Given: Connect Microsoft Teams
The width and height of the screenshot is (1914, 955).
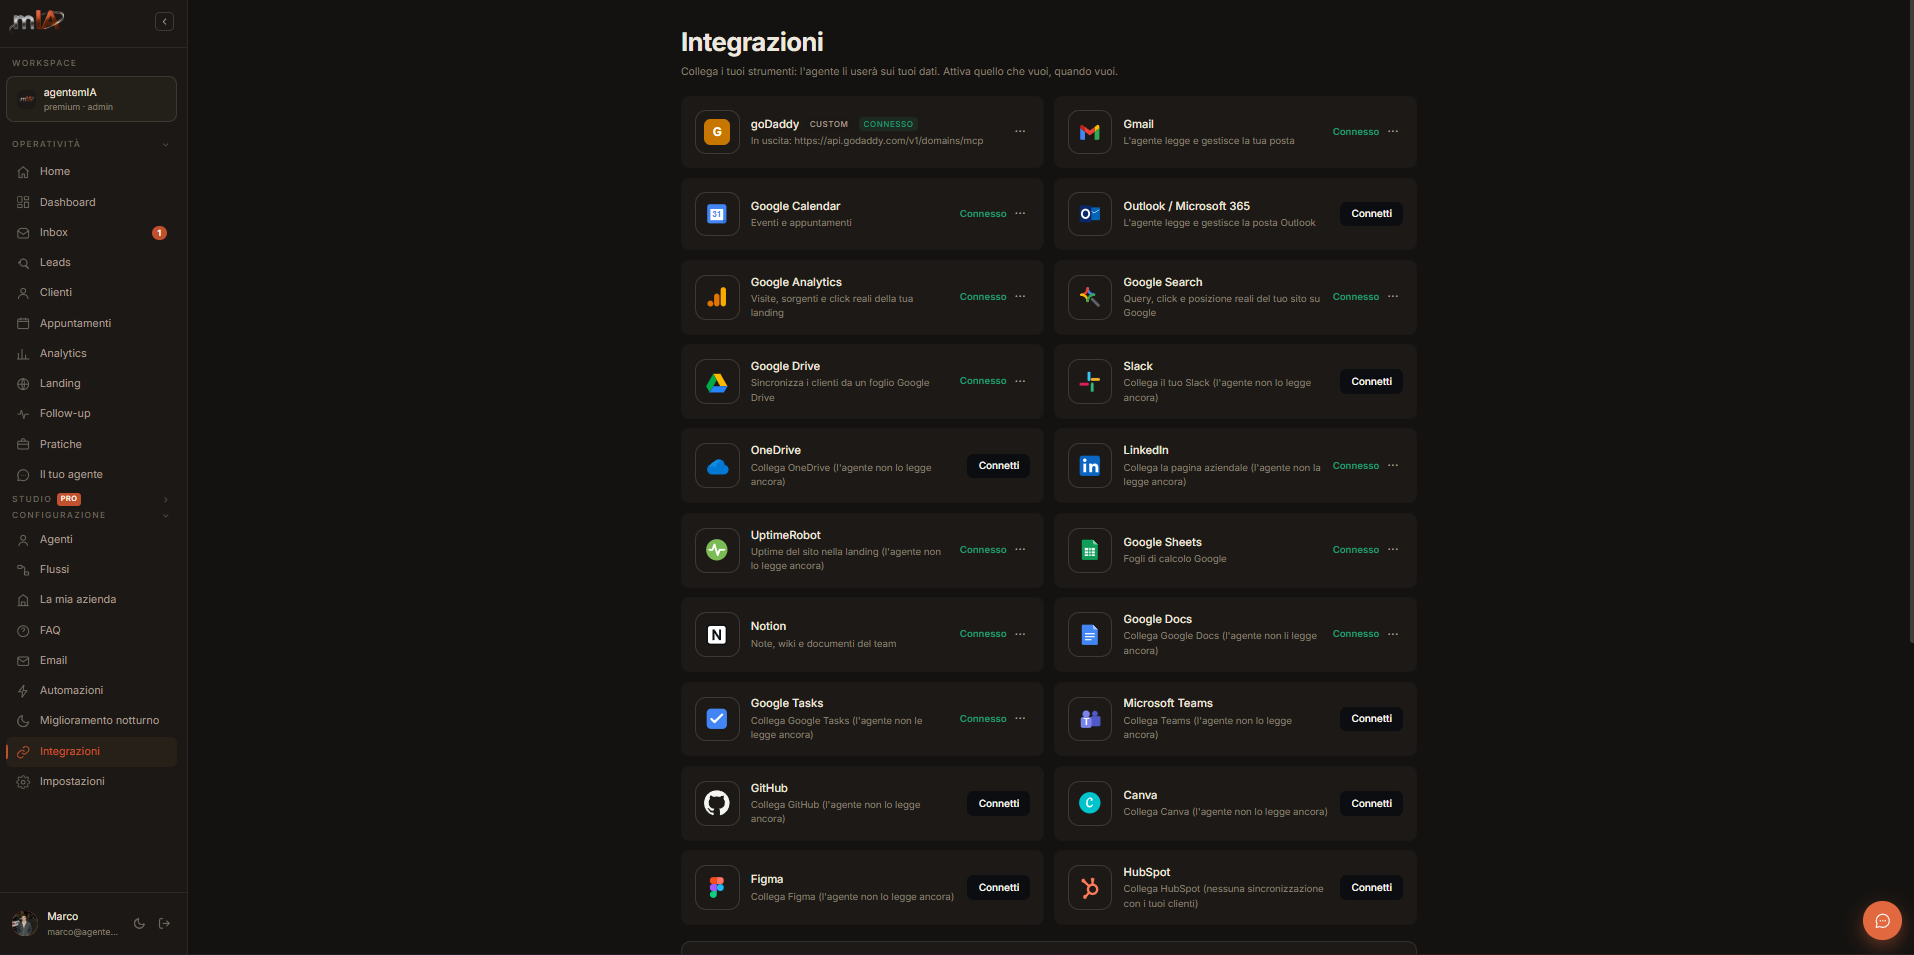Looking at the screenshot, I should (1371, 719).
